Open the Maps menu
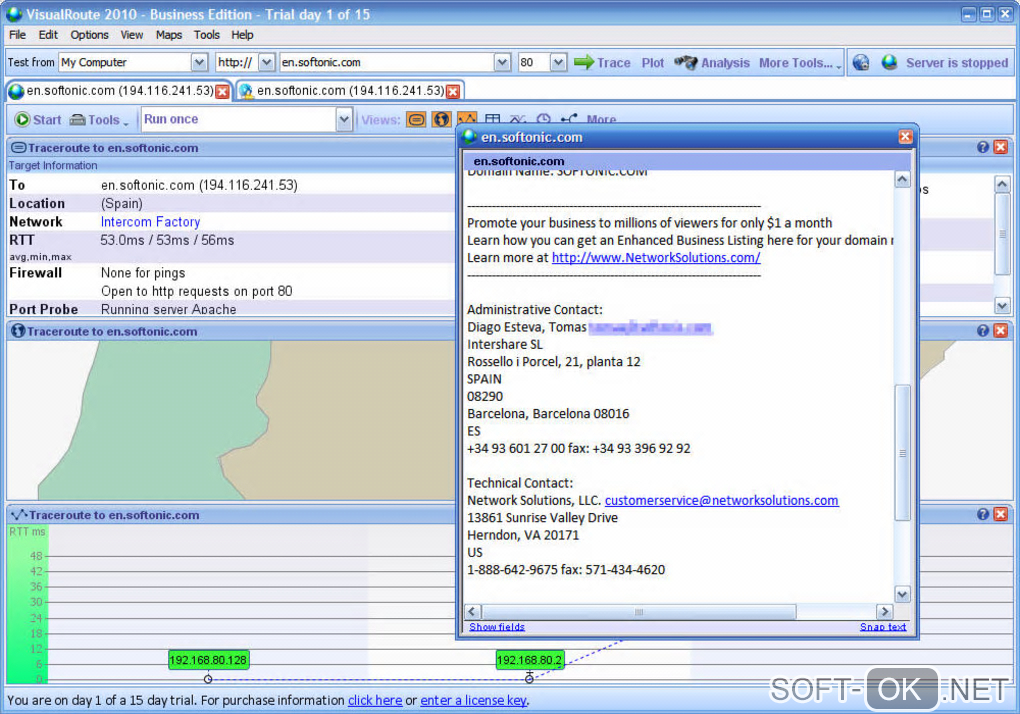Screen dimensions: 1020x714 coord(168,35)
